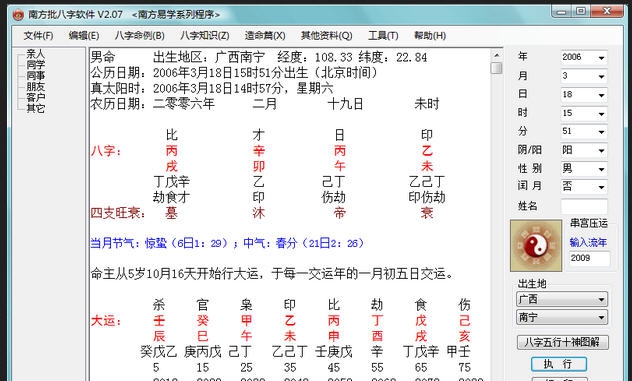Open the 八字命例(B) menu
The width and height of the screenshot is (632, 381).
(139, 35)
